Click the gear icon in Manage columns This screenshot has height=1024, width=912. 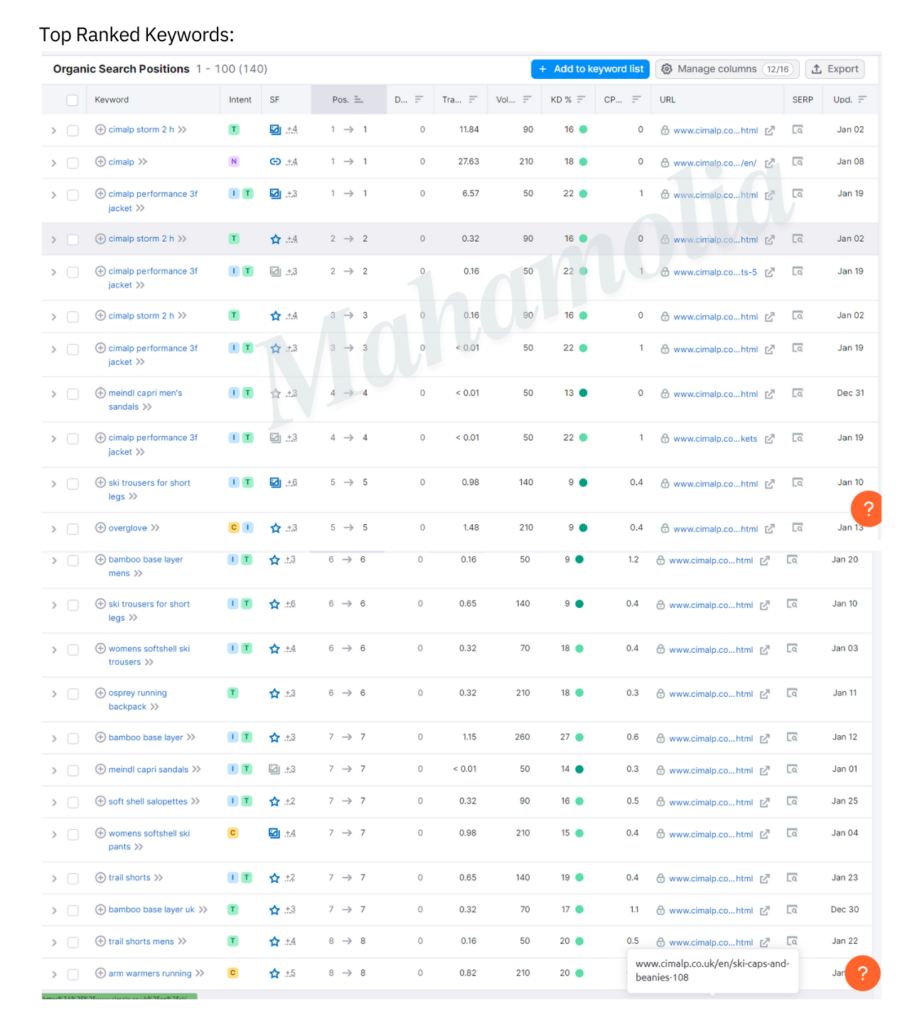(666, 69)
